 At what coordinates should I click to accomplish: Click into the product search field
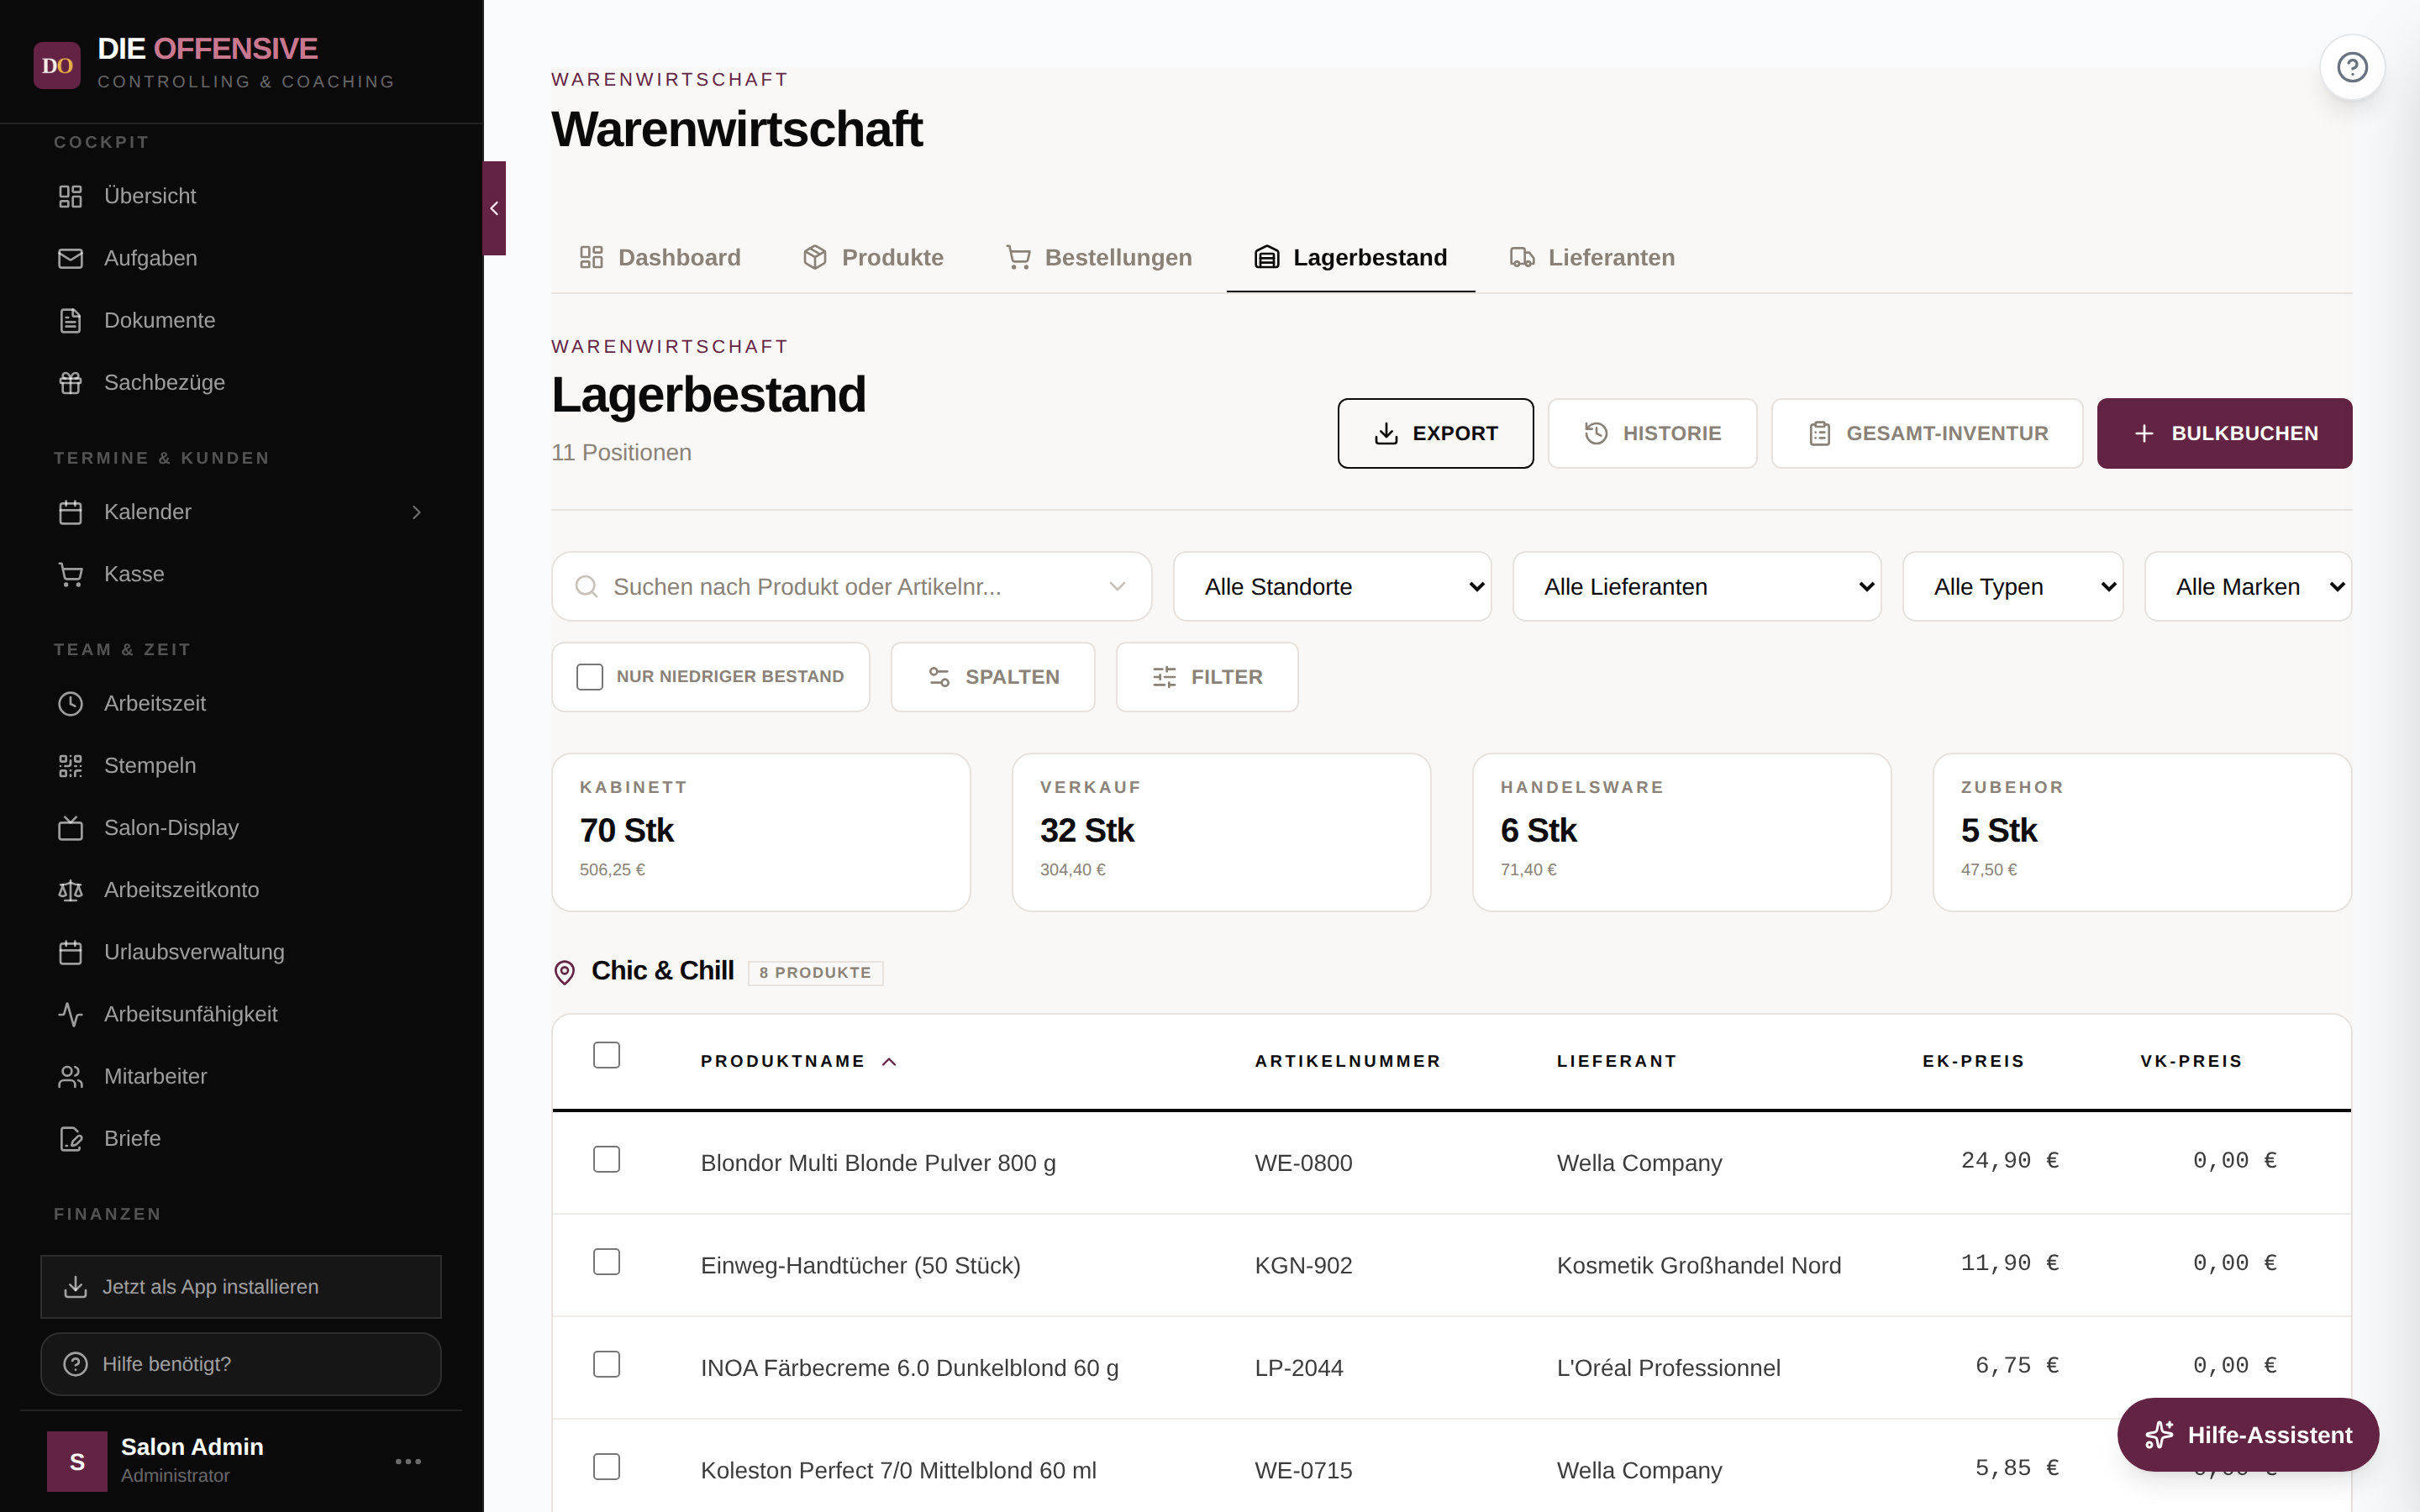[851, 586]
